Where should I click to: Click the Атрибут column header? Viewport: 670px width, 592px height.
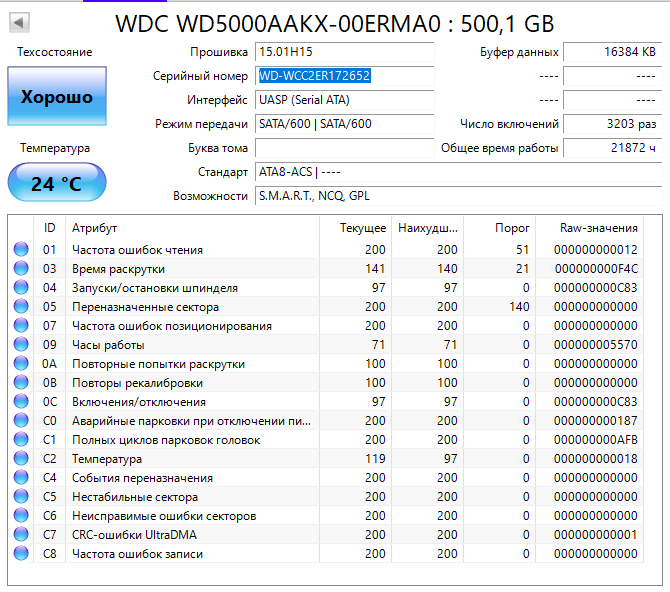(192, 228)
